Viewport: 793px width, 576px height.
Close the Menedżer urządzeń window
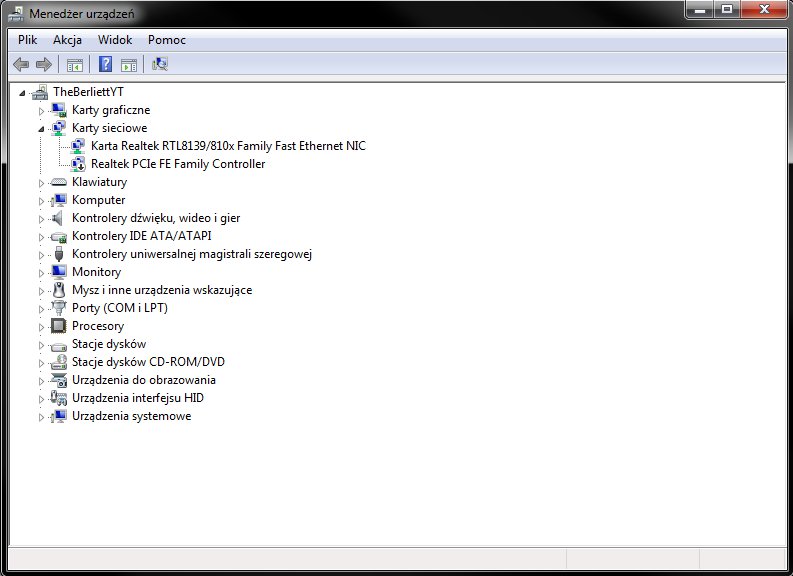coord(765,9)
